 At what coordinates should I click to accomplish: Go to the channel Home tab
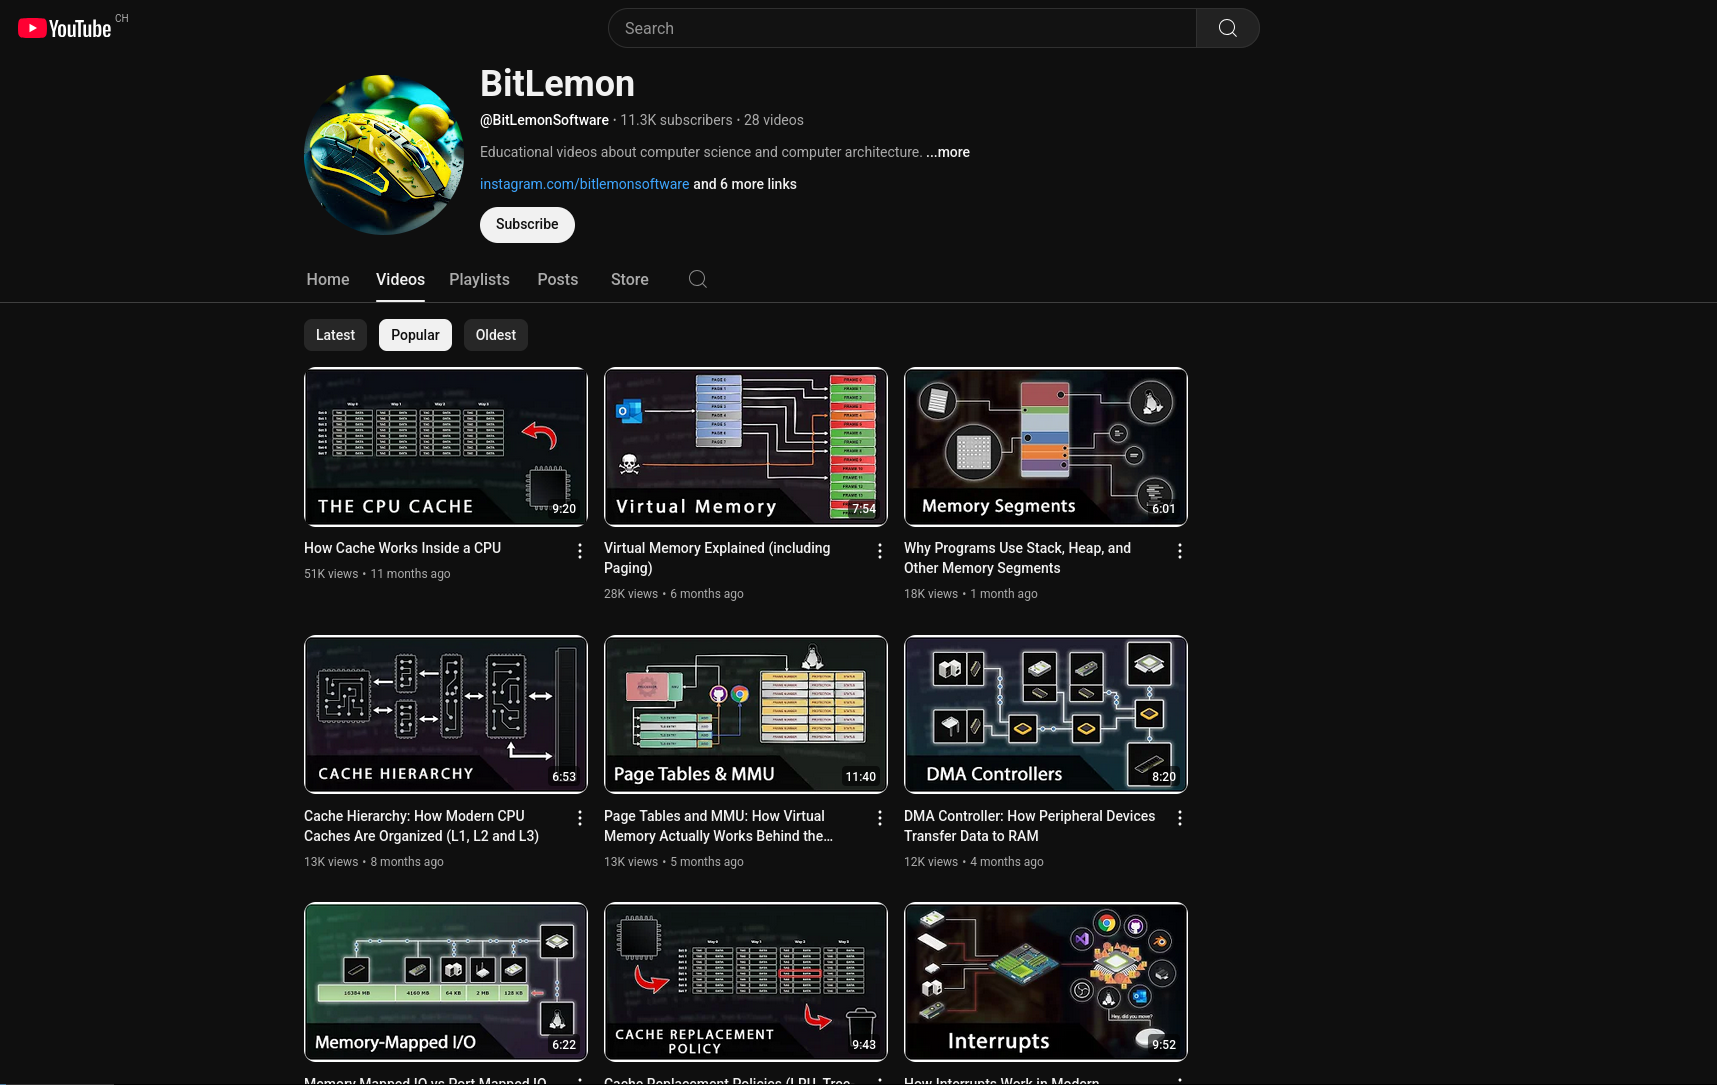328,280
